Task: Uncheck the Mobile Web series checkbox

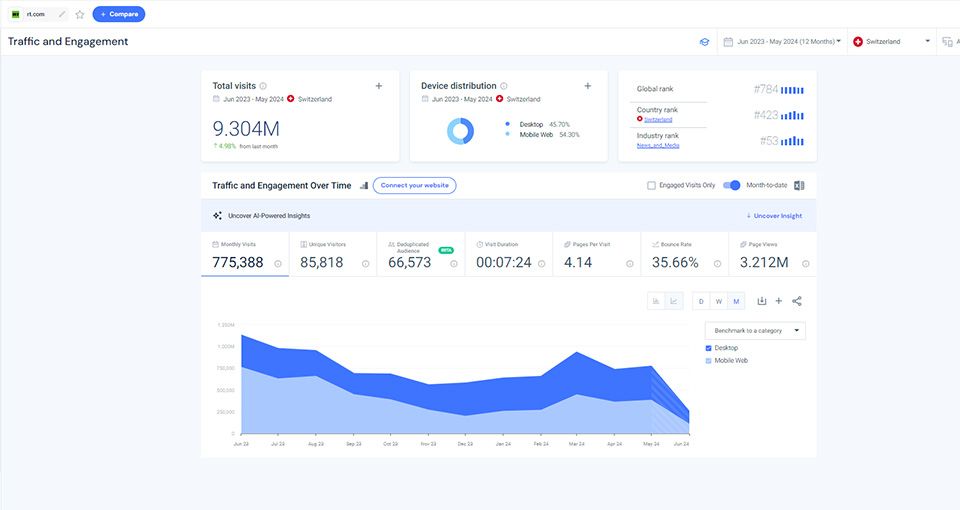Action: point(709,360)
